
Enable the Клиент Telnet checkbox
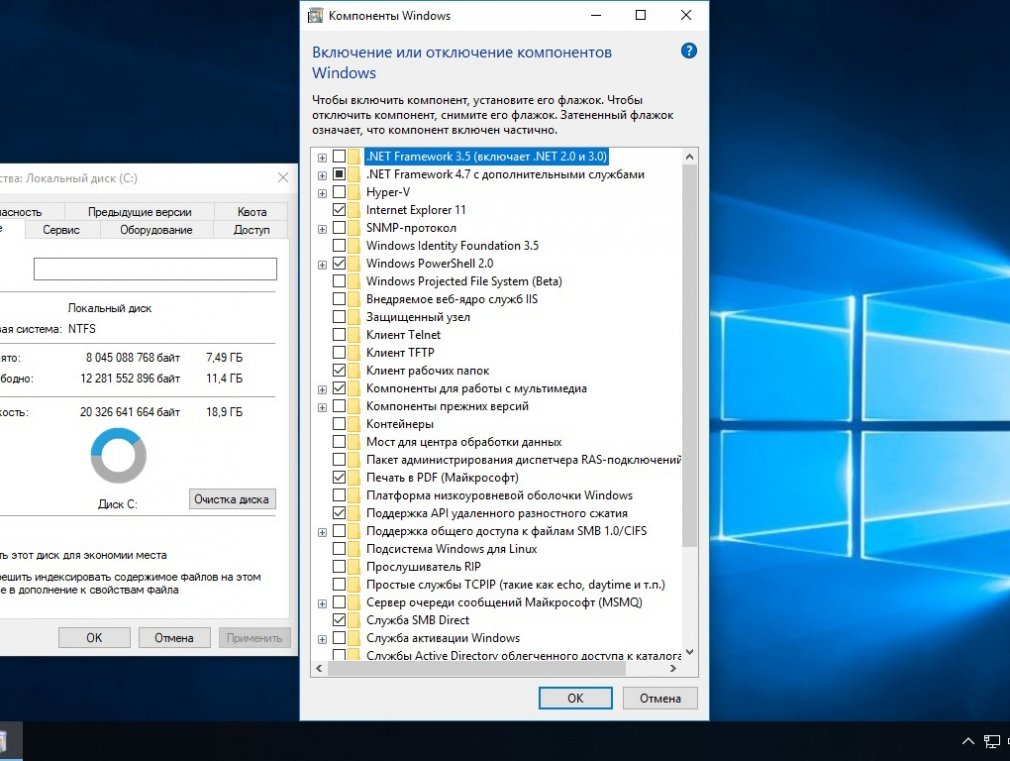coord(339,335)
